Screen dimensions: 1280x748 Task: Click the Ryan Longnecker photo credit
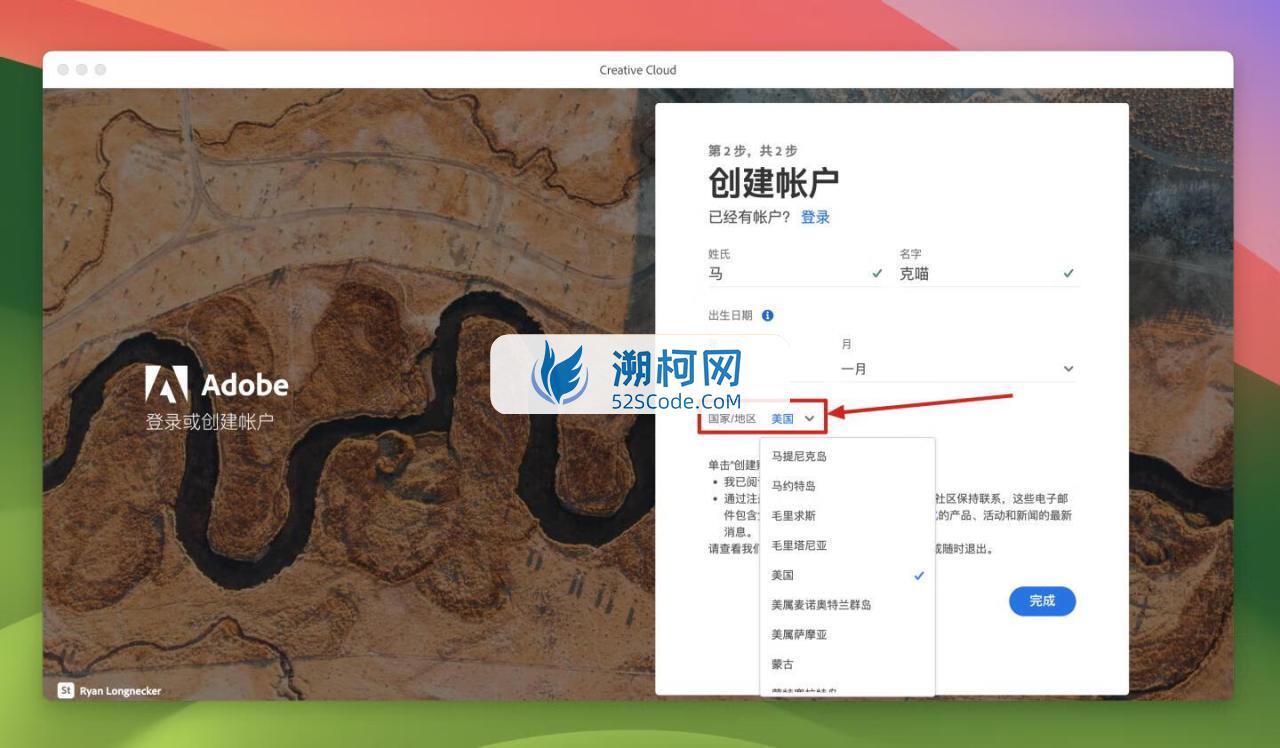tap(120, 691)
